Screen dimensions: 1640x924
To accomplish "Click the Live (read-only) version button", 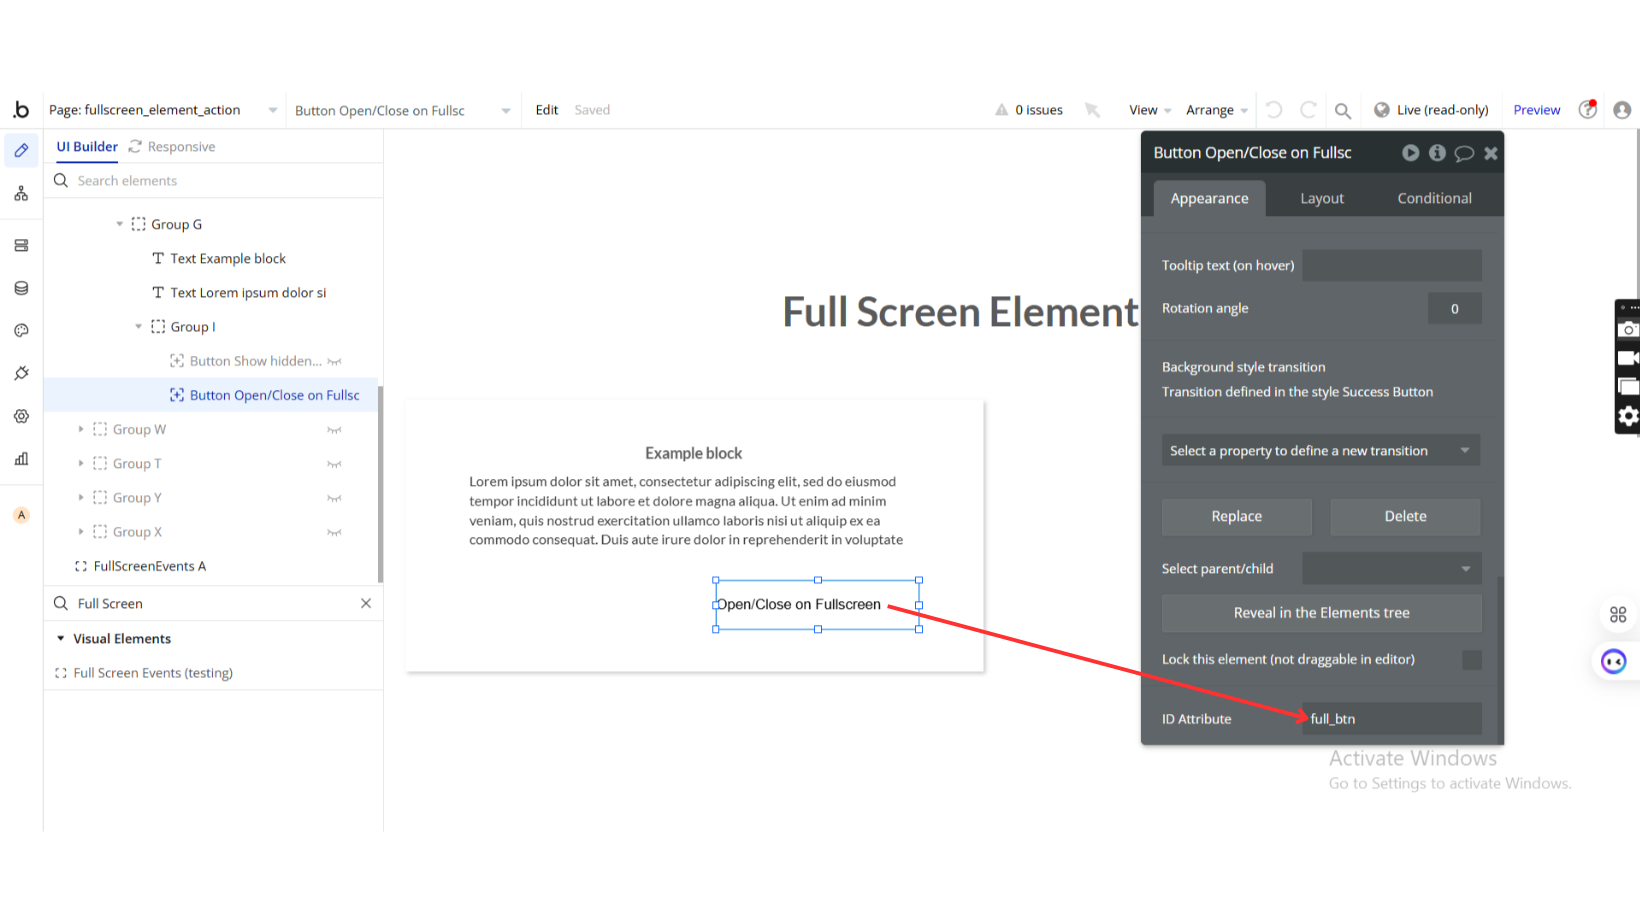I will coord(1431,110).
